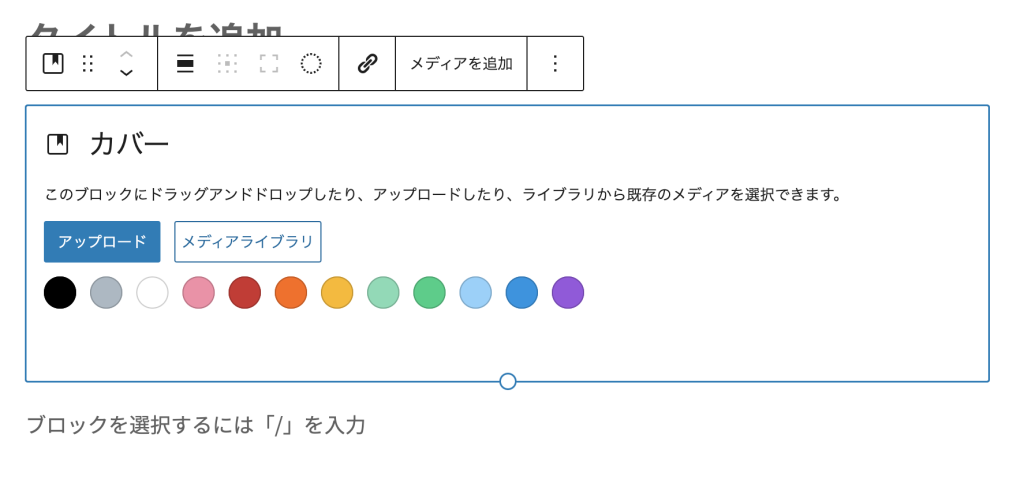Pick the pink color swatch
Screen dimensions: 1024x502
point(199,293)
